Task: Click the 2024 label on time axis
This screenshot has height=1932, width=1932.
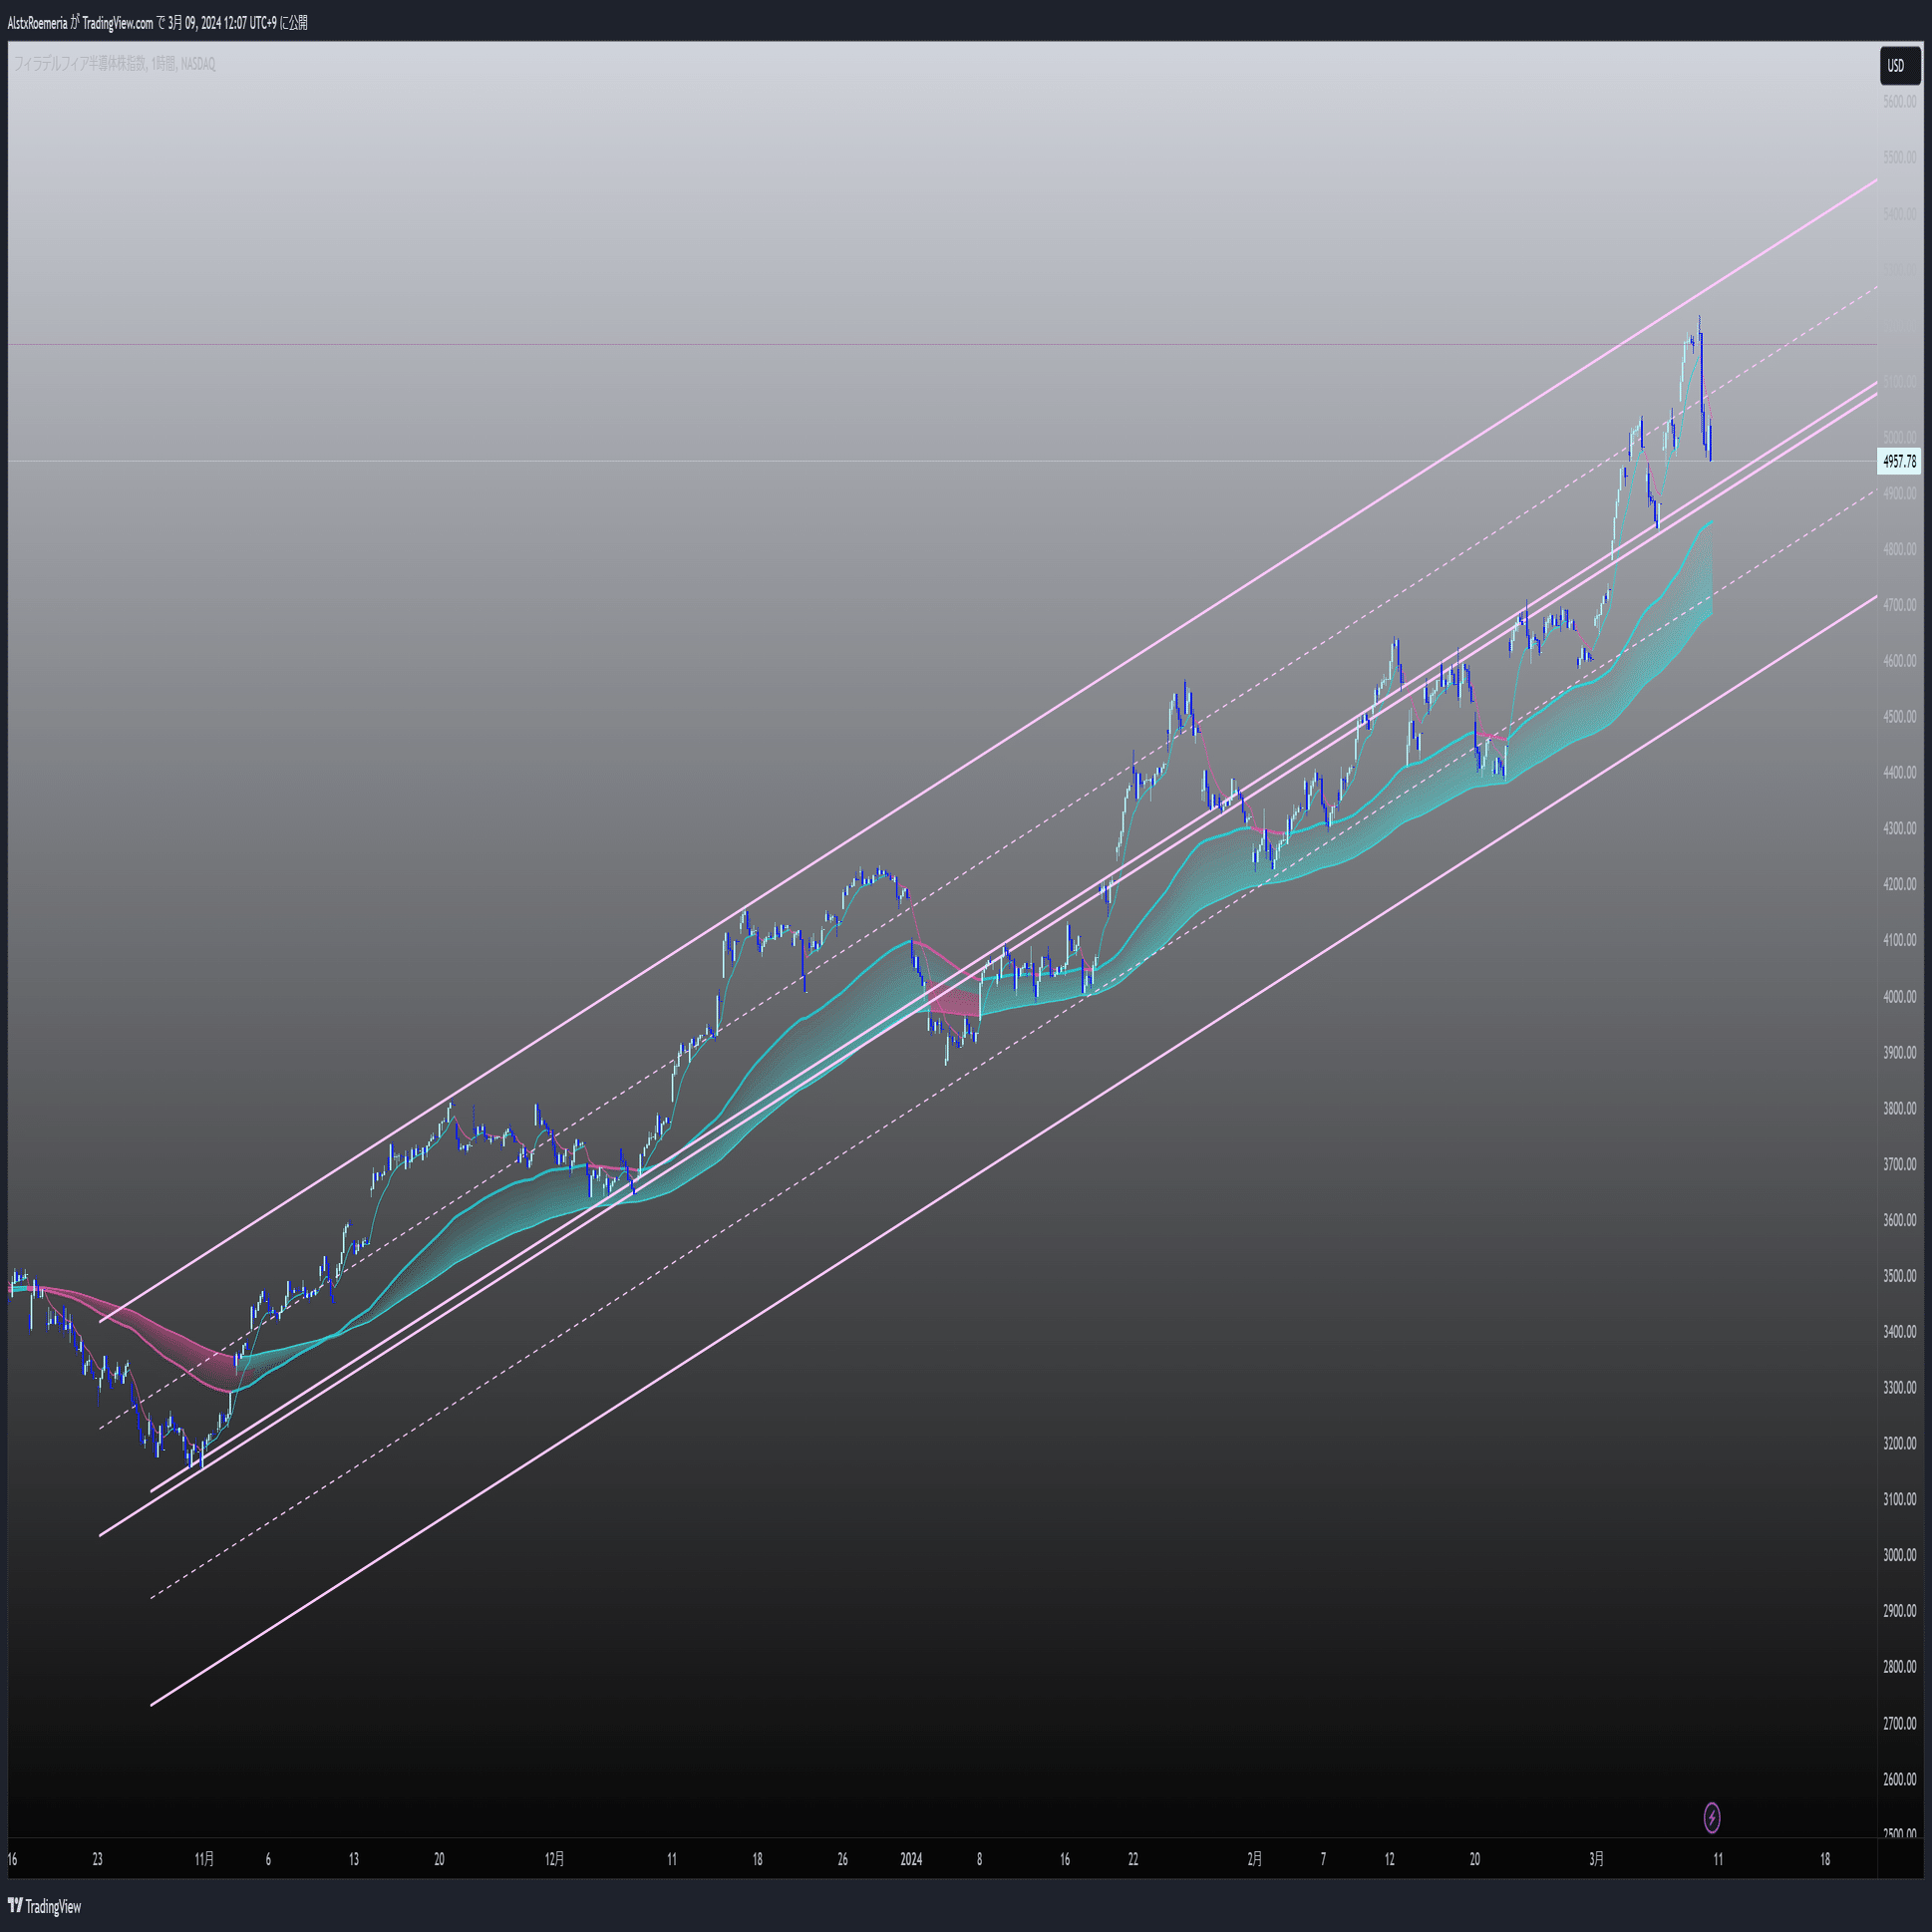Action: (x=911, y=1859)
